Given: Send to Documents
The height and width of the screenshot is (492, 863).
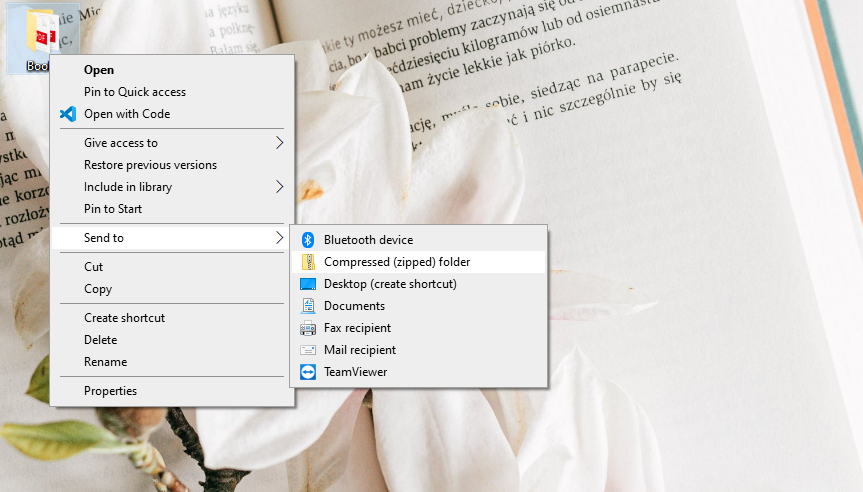Looking at the screenshot, I should 419,306.
